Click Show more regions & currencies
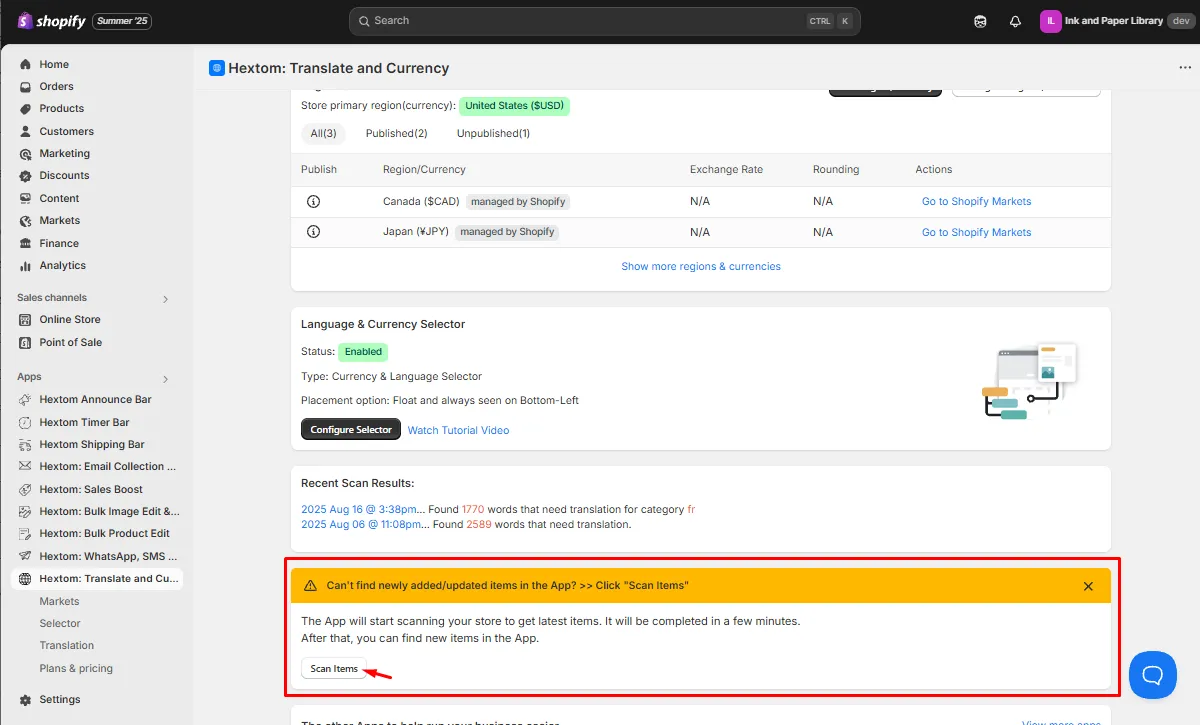Viewport: 1200px width, 725px height. [701, 266]
